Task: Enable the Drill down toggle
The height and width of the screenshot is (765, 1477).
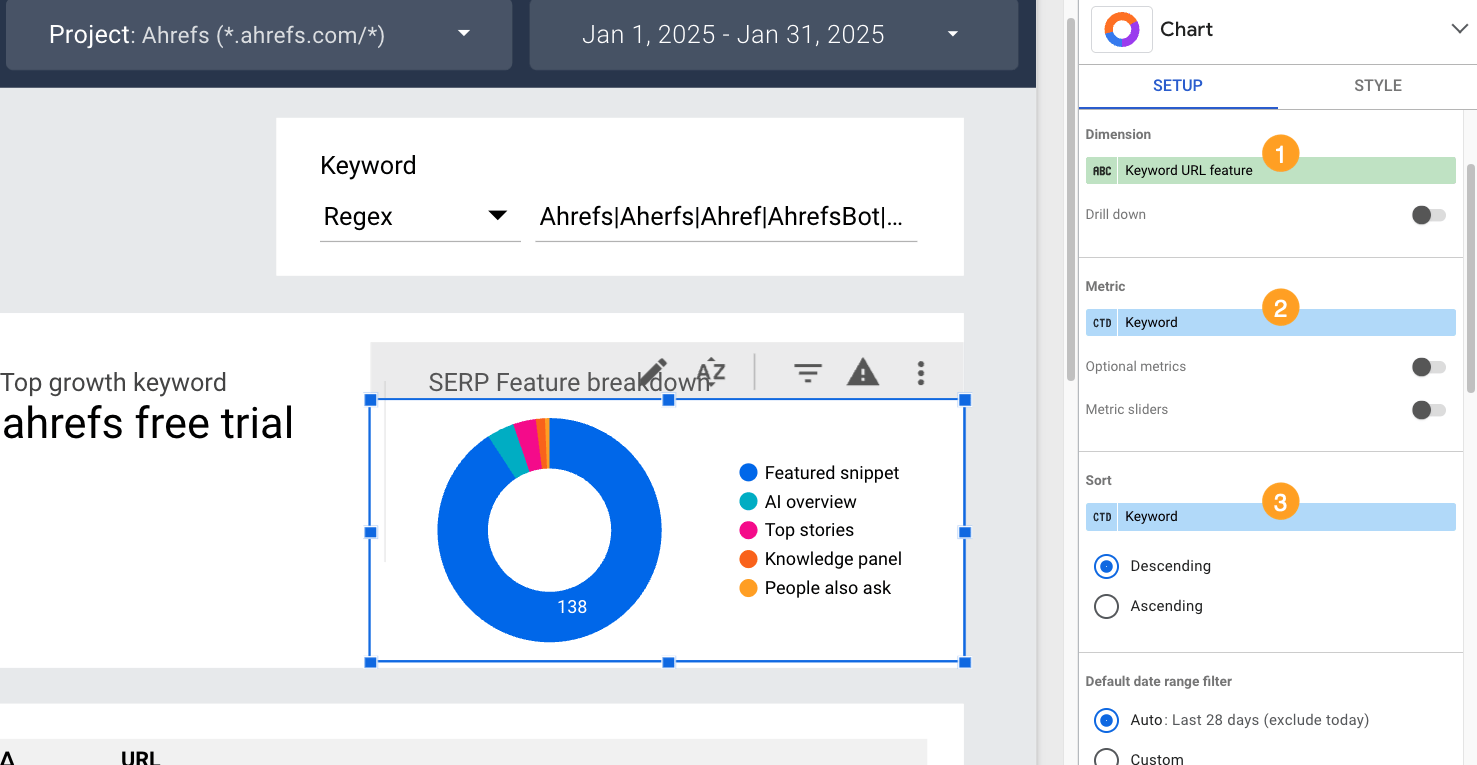Action: (x=1428, y=214)
